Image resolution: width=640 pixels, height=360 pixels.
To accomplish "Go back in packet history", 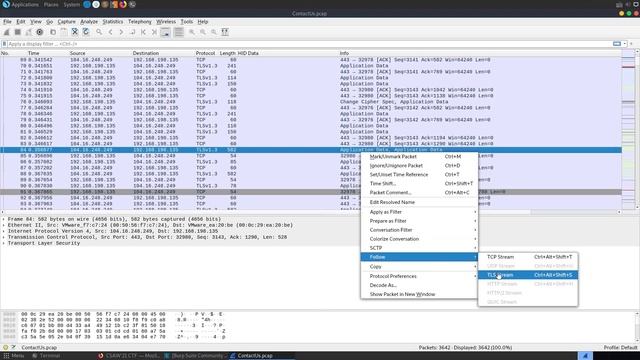I will pyautogui.click(x=110, y=32).
